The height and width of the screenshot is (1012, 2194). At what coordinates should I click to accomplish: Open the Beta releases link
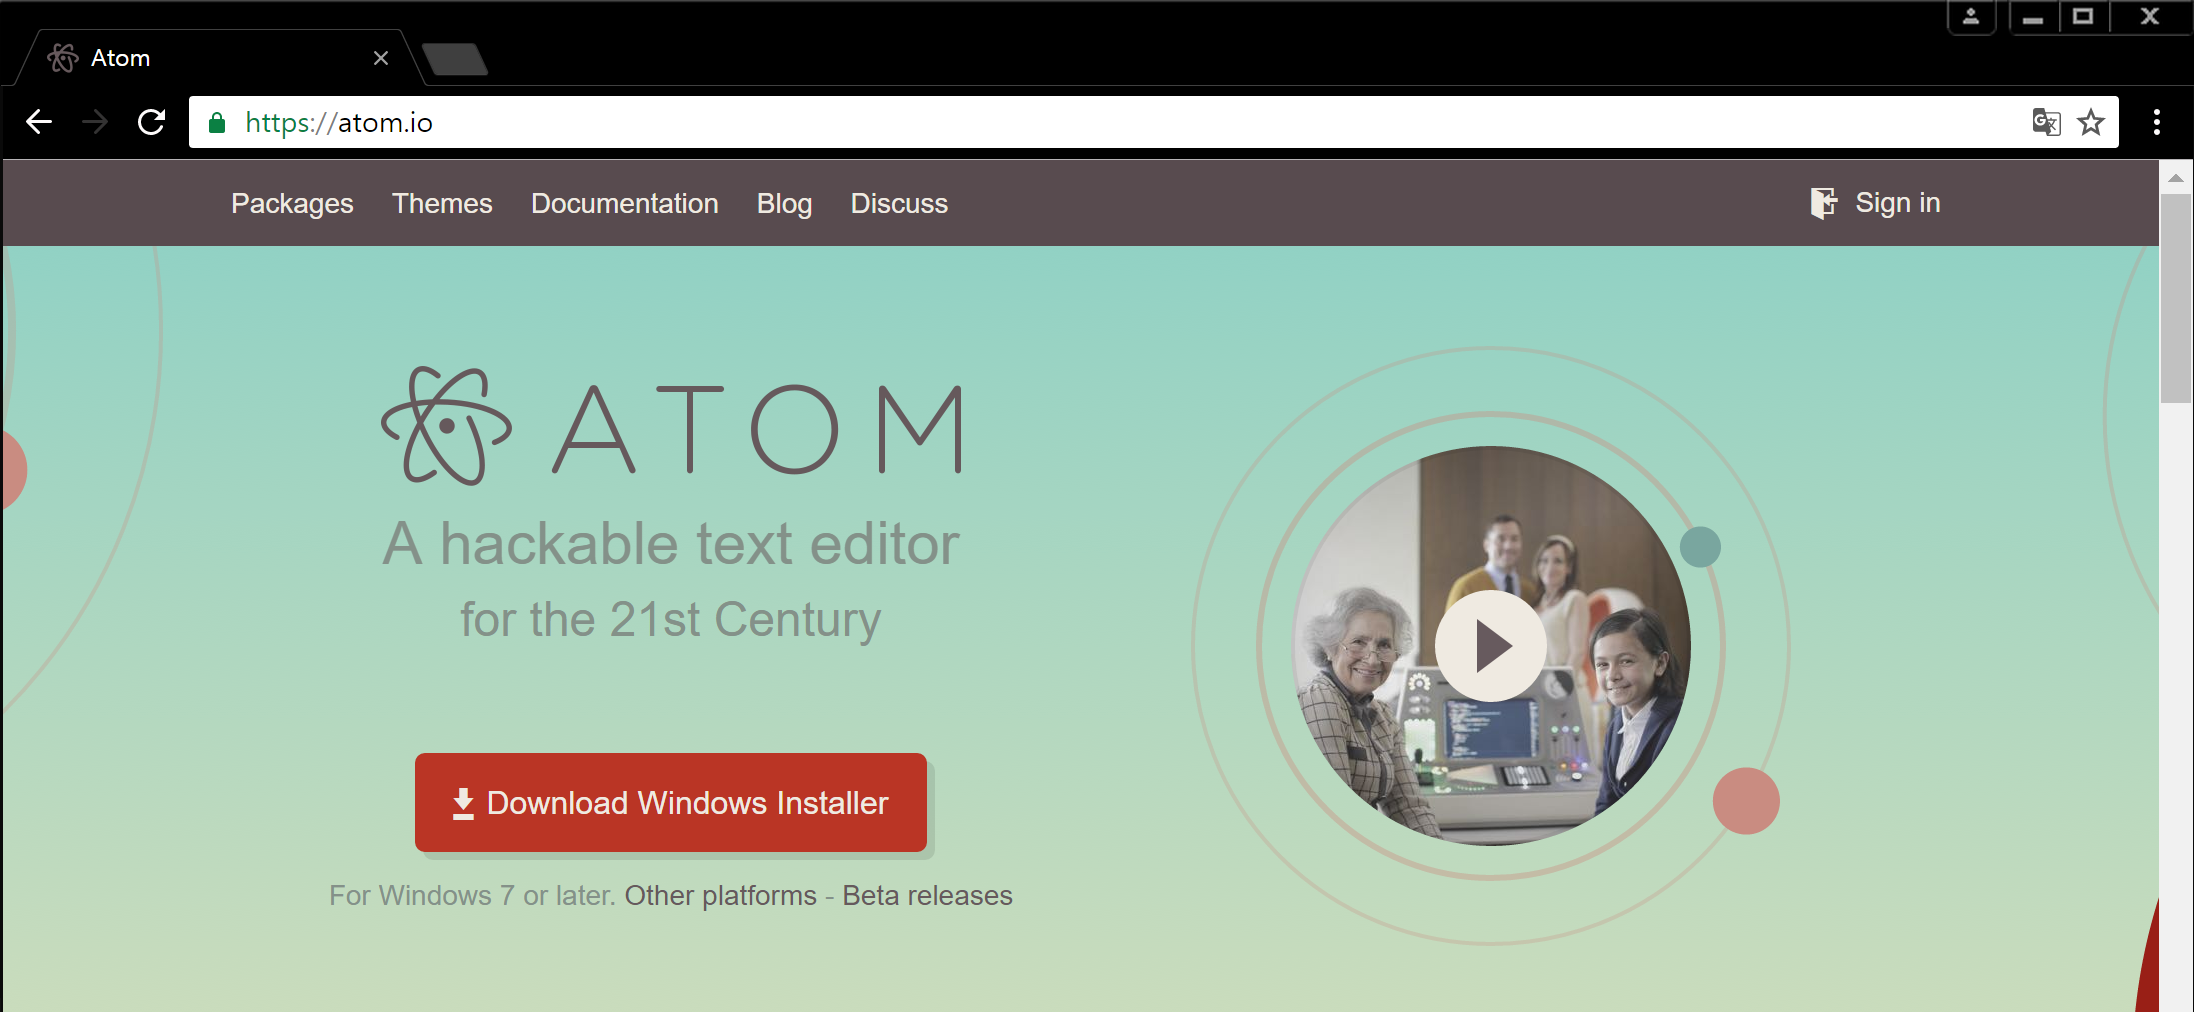click(x=927, y=895)
